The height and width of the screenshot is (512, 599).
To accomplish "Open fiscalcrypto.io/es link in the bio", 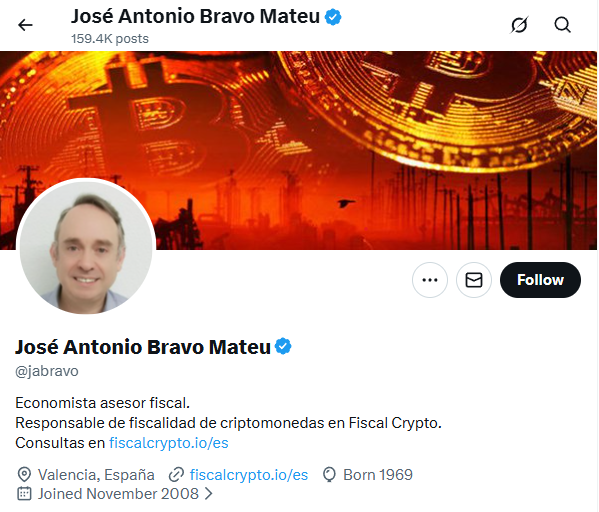I will pyautogui.click(x=169, y=443).
